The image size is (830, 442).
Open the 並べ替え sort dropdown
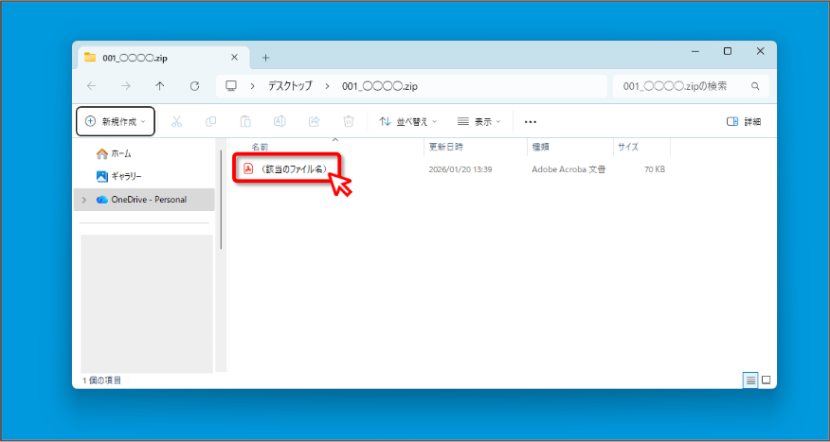(408, 121)
